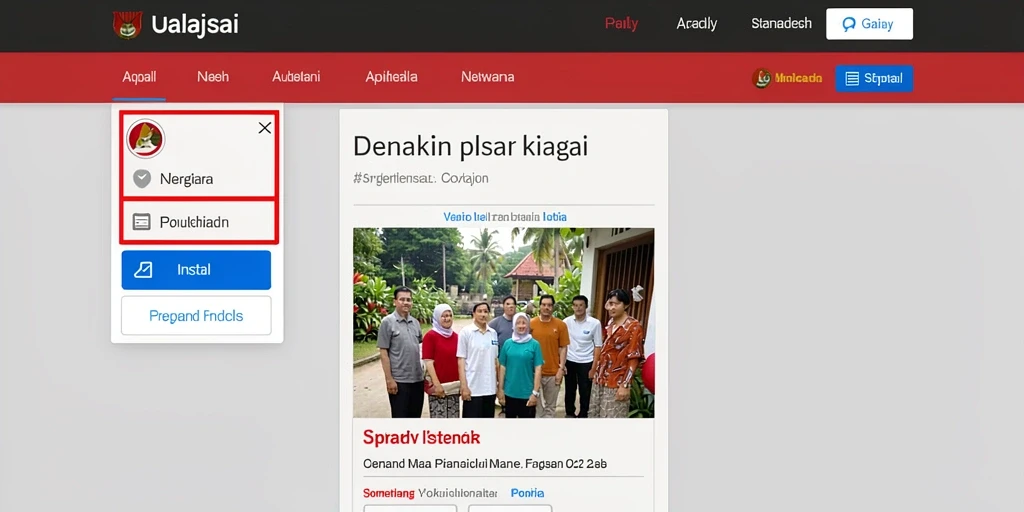Open the Veaio heil ran btaaia lotia link
Screen dimensions: 1024x512
click(505, 217)
